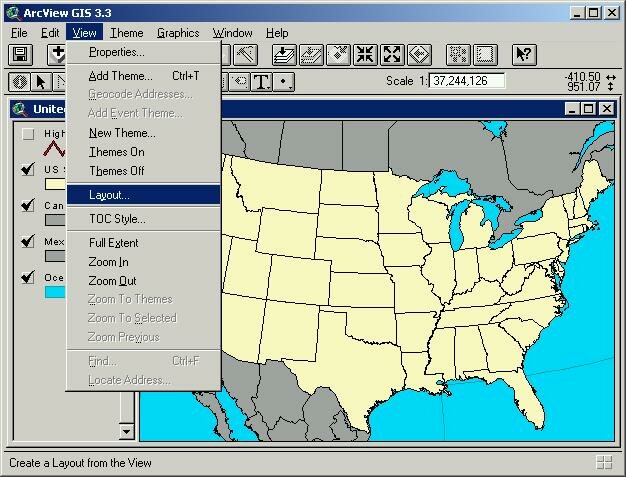Screen dimensions: 626x477
Task: Click Select Features Using Graphic icon
Action: click(x=458, y=55)
